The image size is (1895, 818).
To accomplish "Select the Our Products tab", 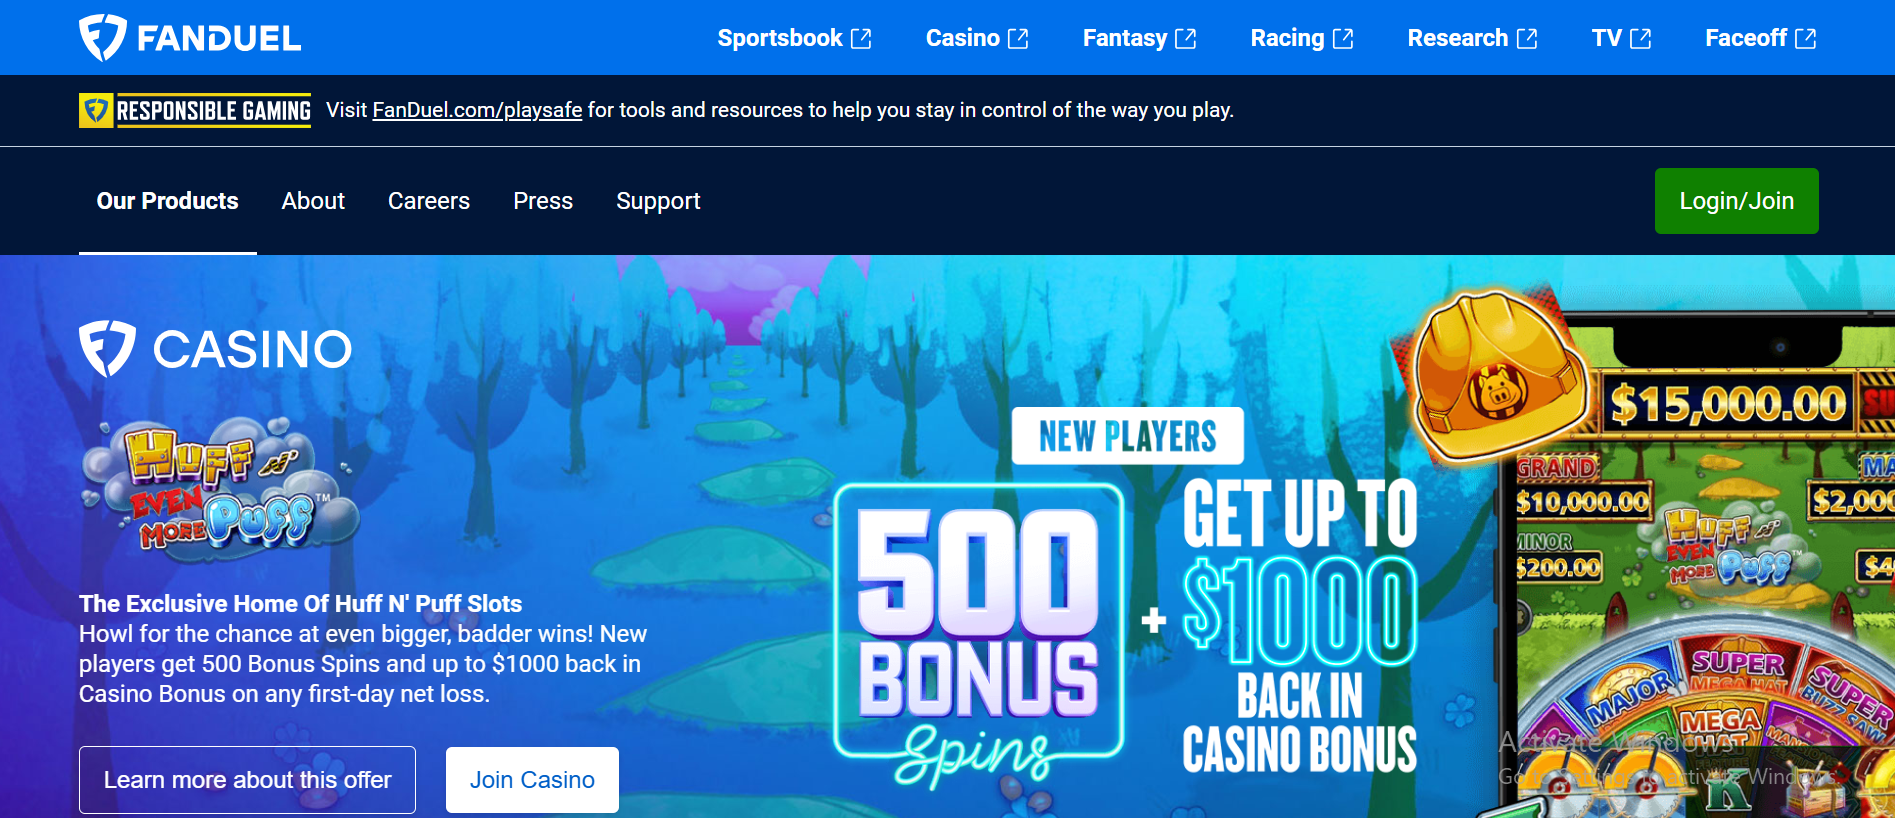I will coord(168,201).
